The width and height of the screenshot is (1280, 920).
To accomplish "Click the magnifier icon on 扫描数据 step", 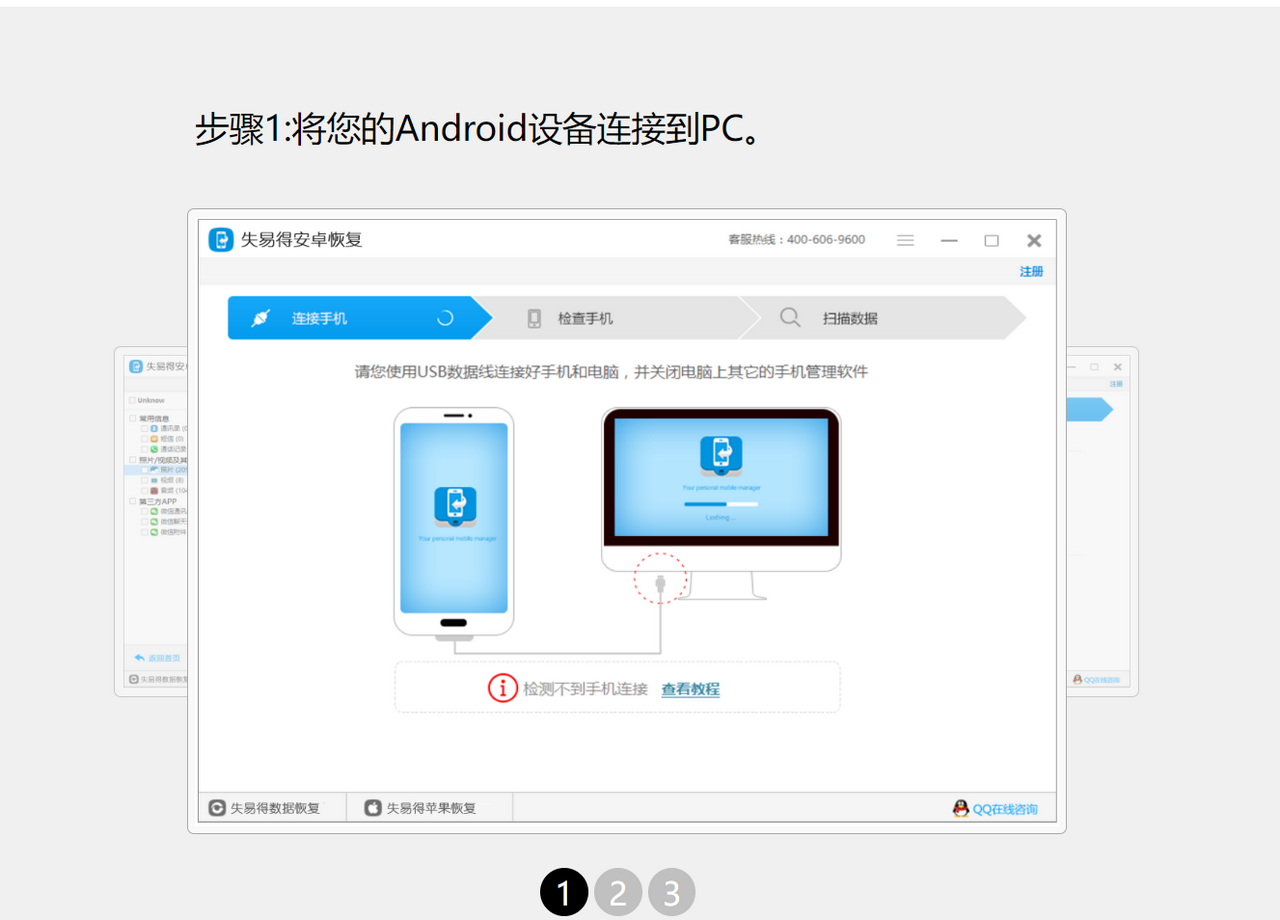I will [789, 317].
